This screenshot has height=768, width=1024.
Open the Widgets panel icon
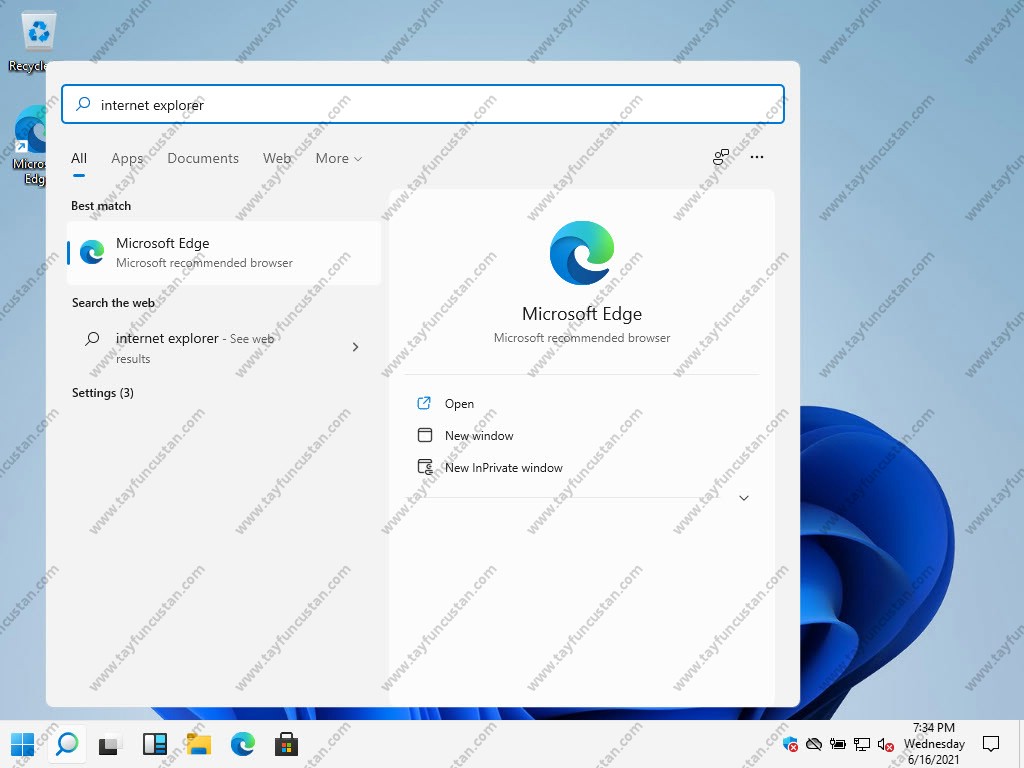point(155,744)
